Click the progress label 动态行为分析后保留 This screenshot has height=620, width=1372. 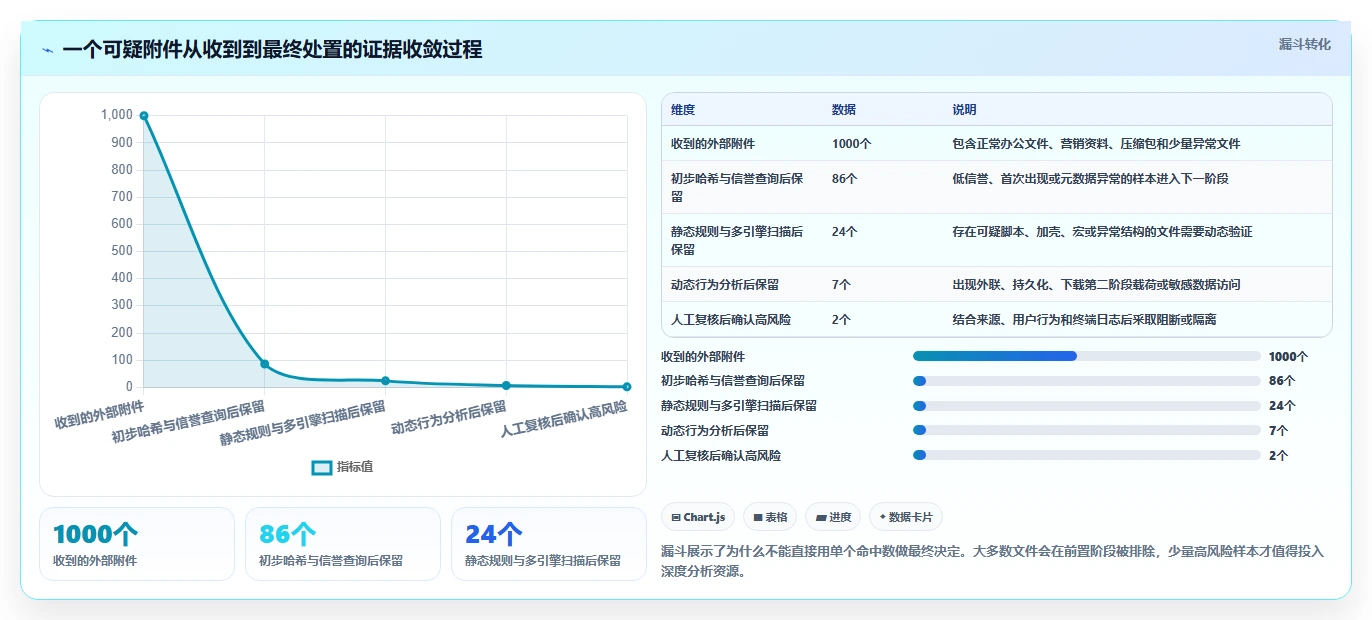[715, 430]
